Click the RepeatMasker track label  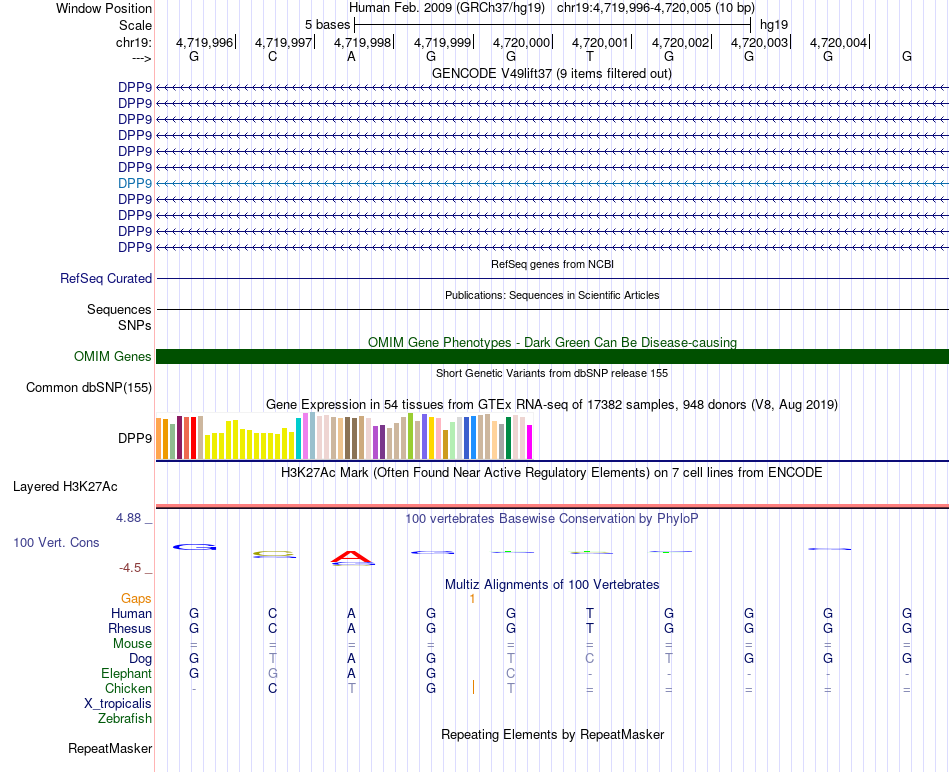coord(110,748)
